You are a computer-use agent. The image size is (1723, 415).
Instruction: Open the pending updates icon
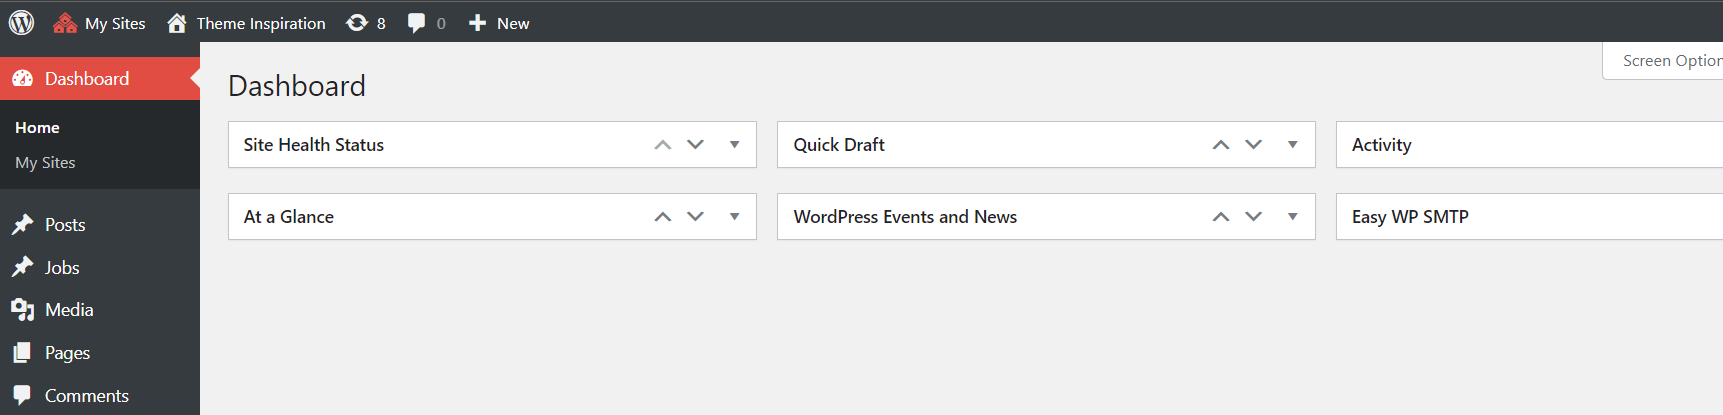click(x=365, y=23)
